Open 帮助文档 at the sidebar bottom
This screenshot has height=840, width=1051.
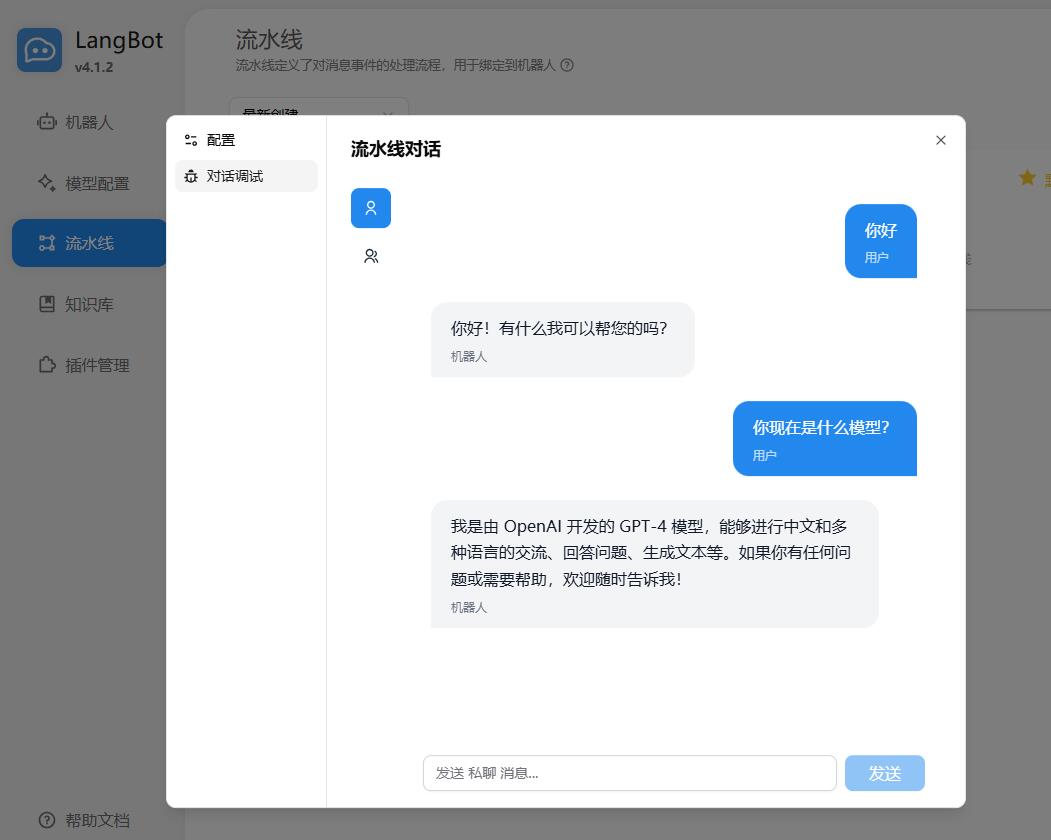[x=84, y=820]
